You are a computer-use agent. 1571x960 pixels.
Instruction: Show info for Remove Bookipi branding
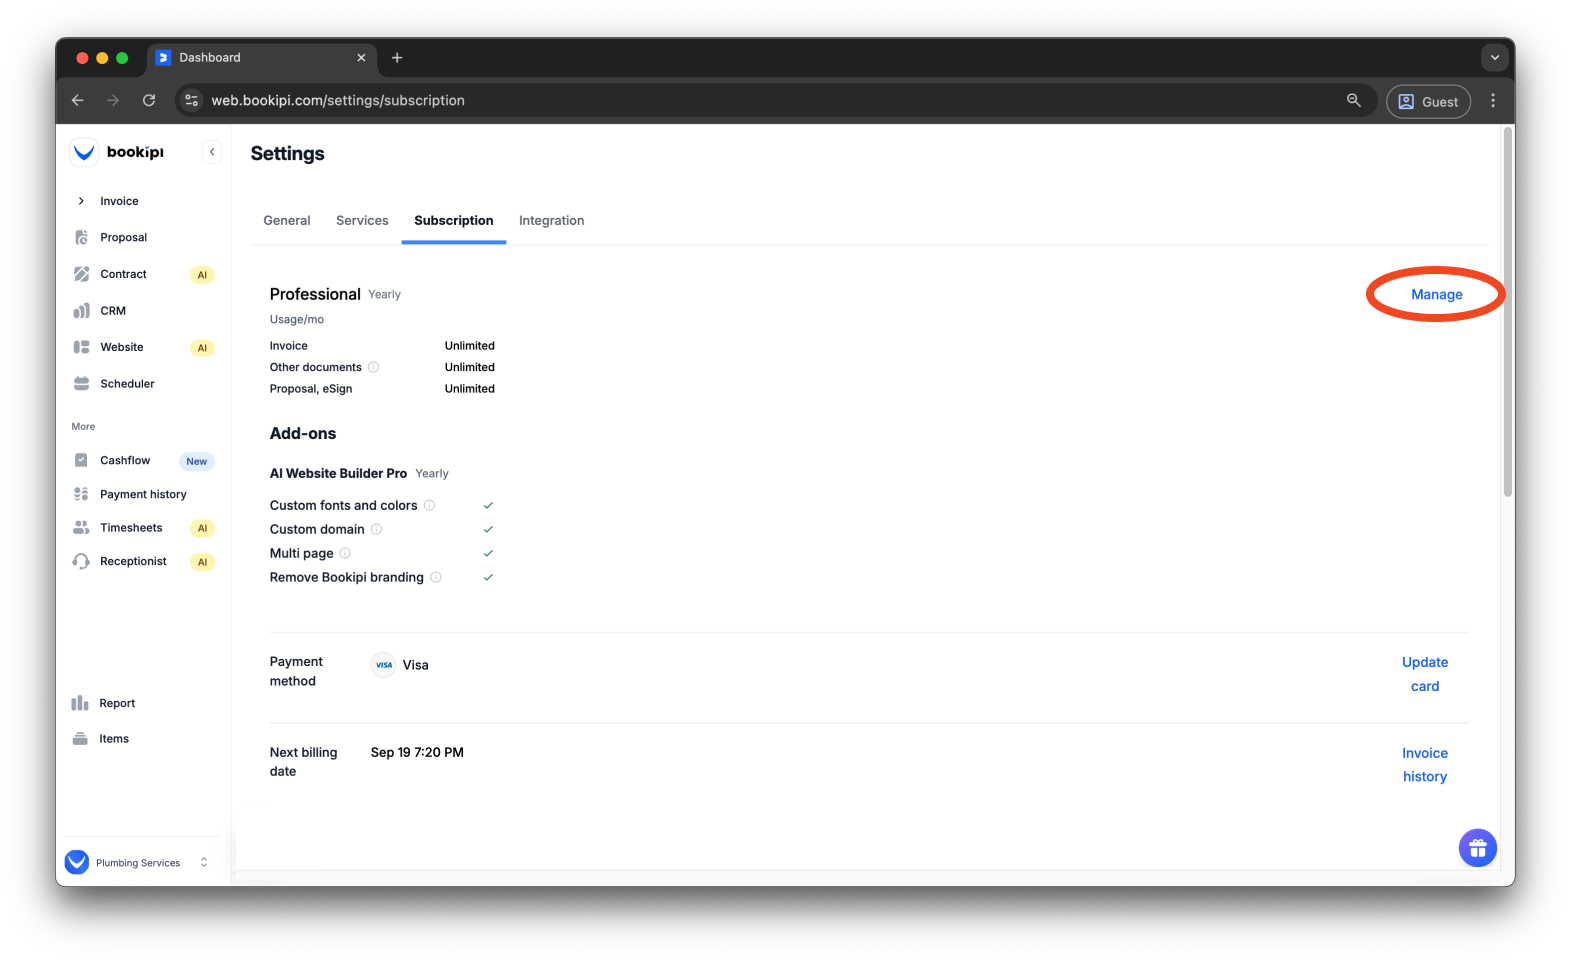pyautogui.click(x=435, y=577)
